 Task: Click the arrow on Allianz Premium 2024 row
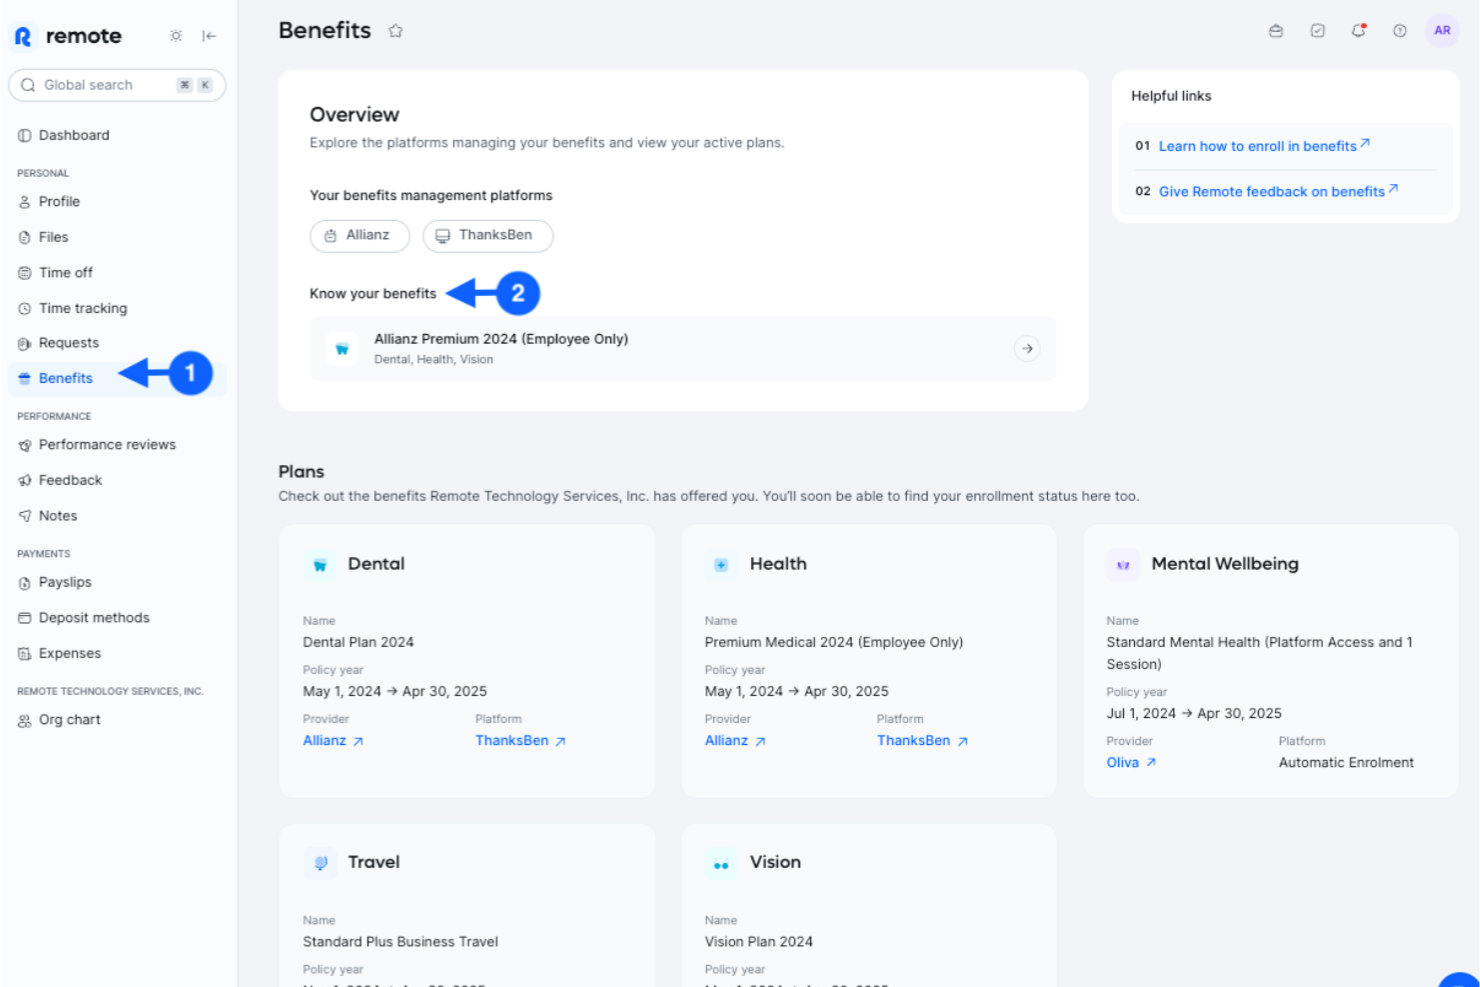[1027, 349]
